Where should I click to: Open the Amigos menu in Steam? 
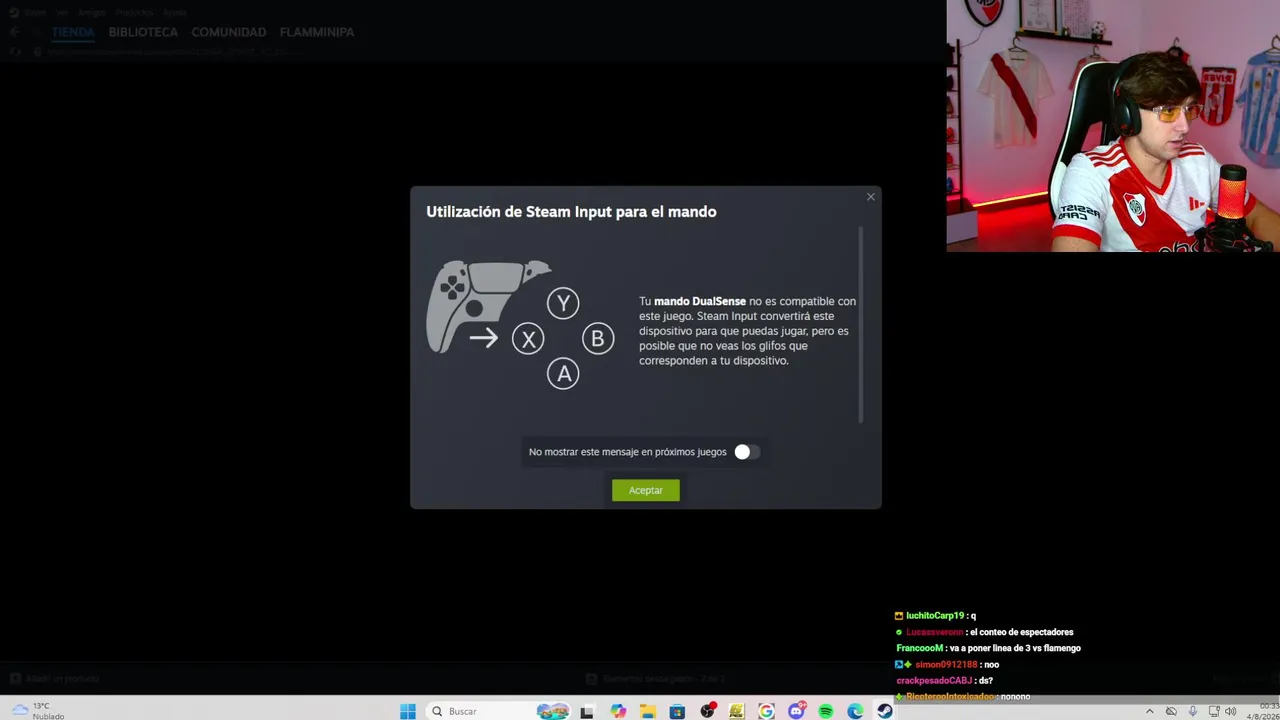click(x=92, y=13)
